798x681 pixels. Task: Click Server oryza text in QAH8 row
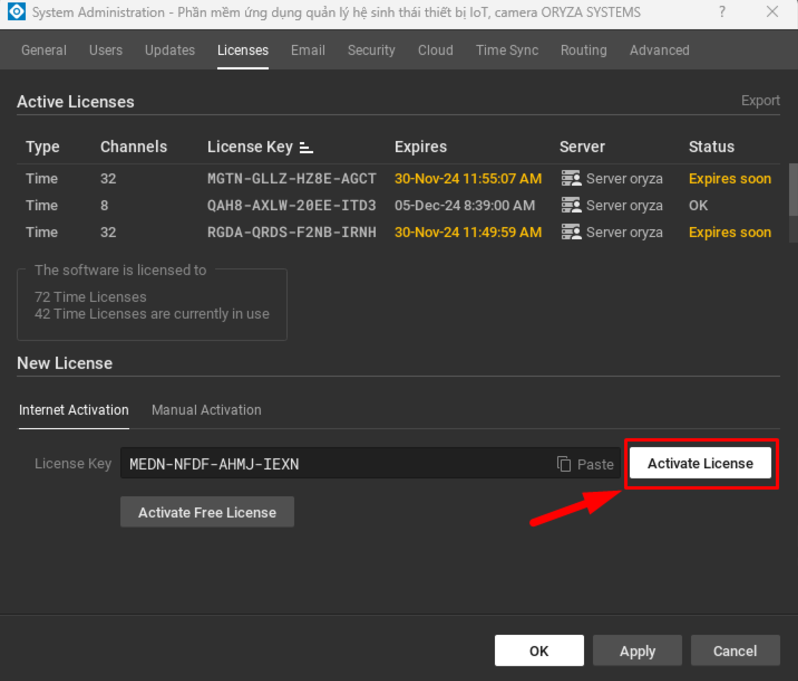click(624, 206)
